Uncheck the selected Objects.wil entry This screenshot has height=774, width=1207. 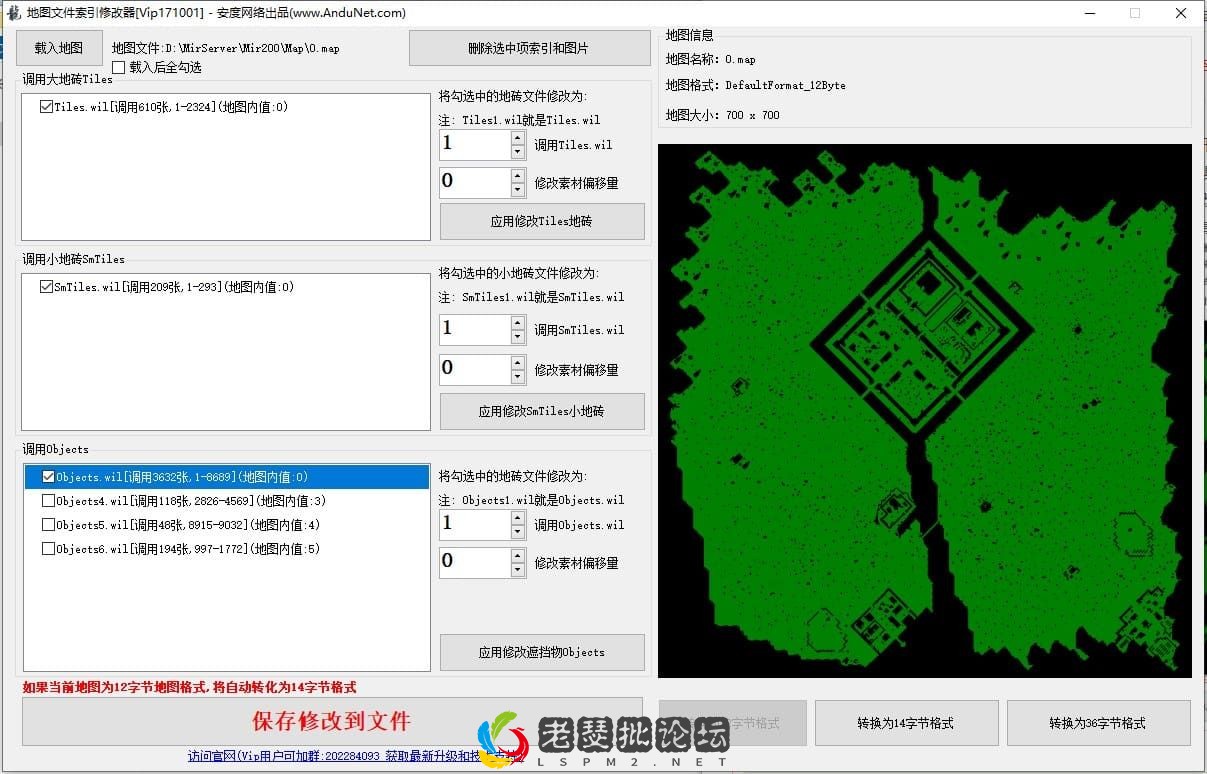point(48,477)
